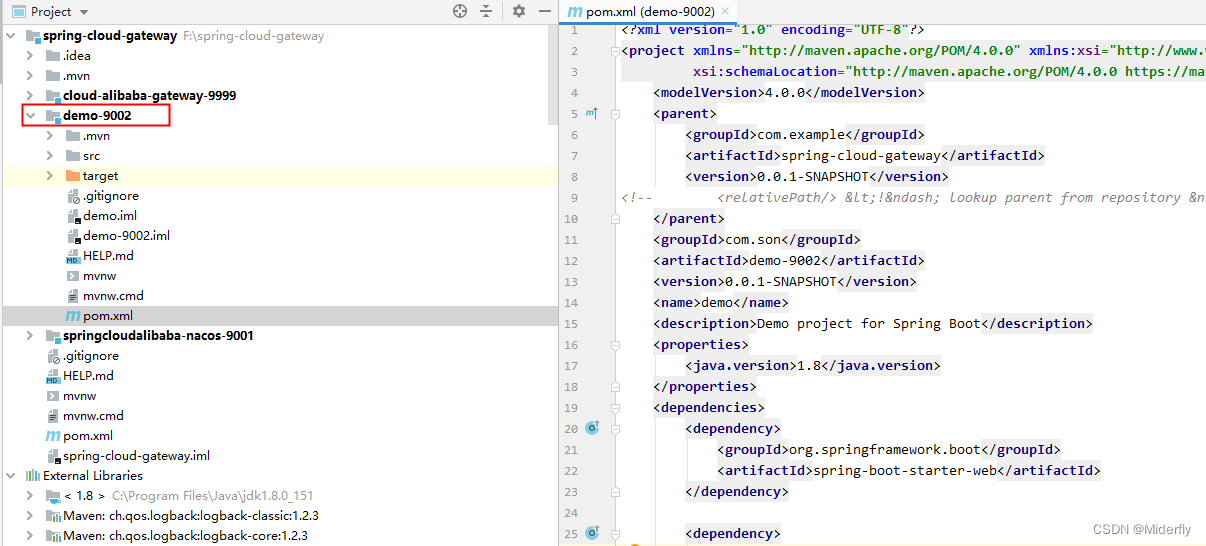1206x546 pixels.
Task: Click the Maven icon in the pom.xml editor tab
Action: tap(574, 12)
